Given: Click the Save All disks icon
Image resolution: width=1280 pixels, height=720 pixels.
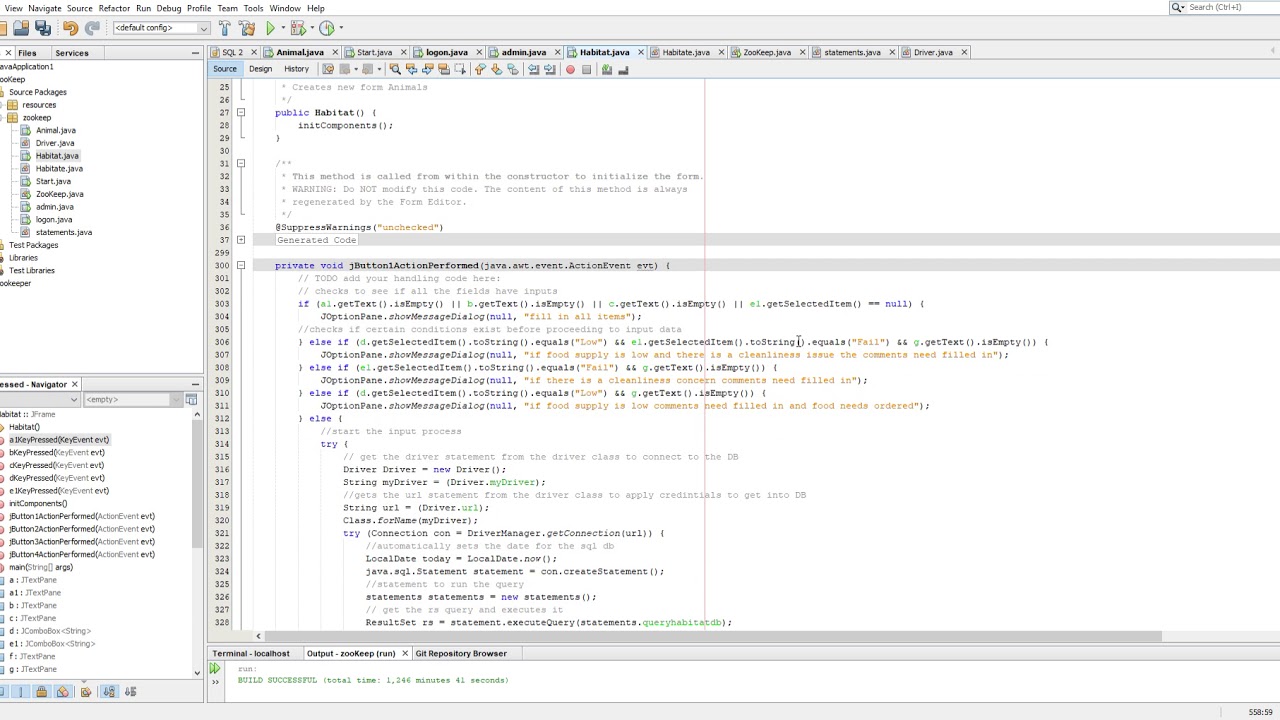Looking at the screenshot, I should point(43,28).
